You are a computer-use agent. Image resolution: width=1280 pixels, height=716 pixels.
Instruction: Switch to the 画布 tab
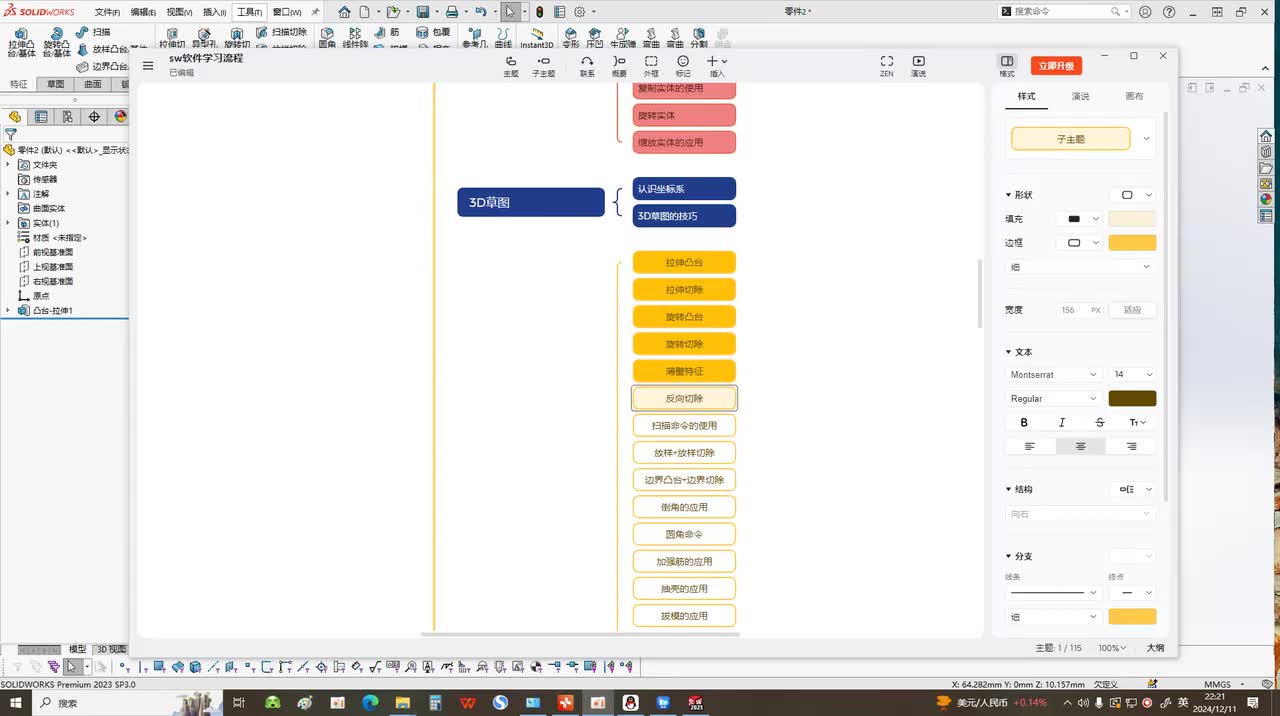coord(1134,96)
